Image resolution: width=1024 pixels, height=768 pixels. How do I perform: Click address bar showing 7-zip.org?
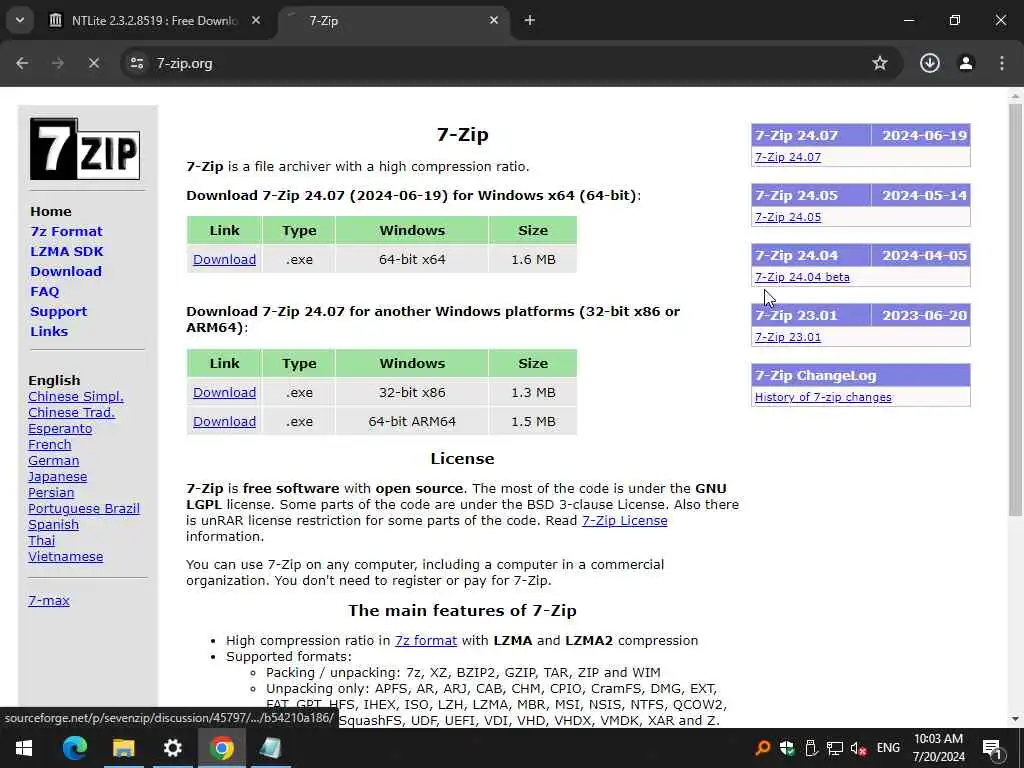(184, 63)
